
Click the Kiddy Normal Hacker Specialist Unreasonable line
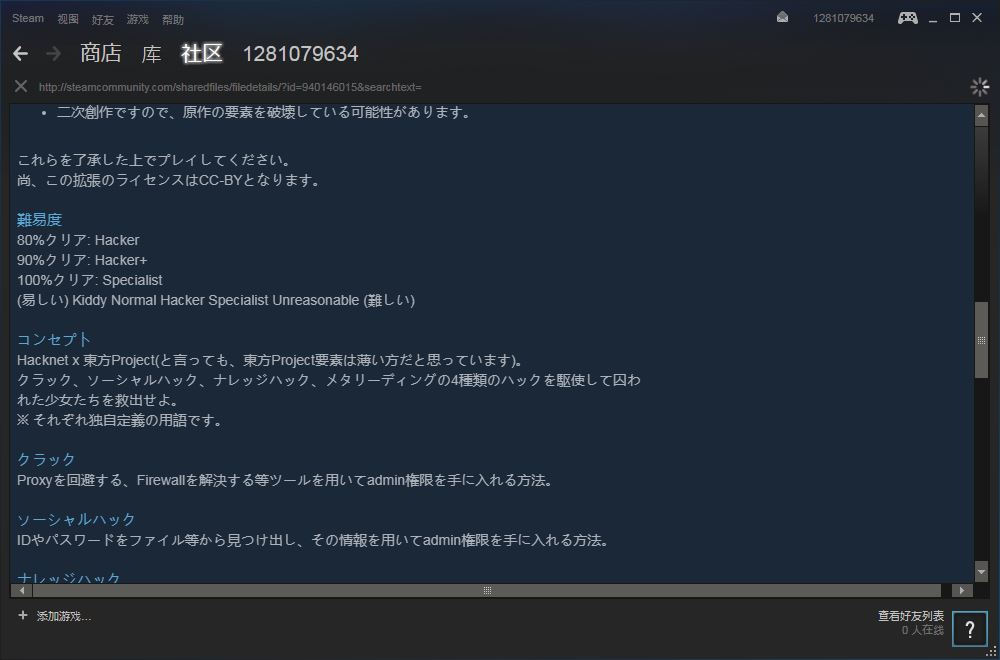[216, 300]
